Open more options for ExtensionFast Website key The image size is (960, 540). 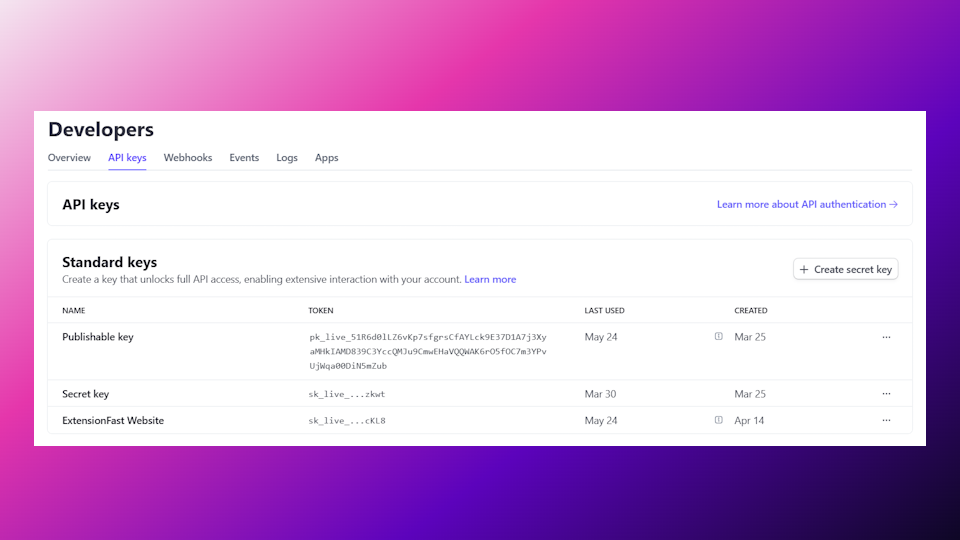886,421
